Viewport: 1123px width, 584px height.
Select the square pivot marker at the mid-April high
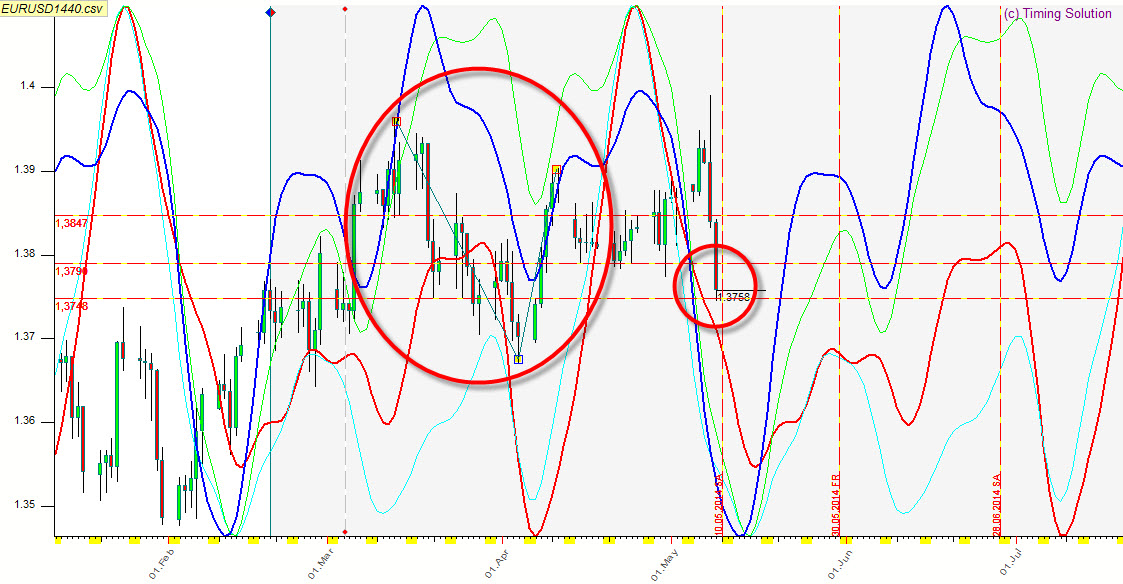(556, 170)
